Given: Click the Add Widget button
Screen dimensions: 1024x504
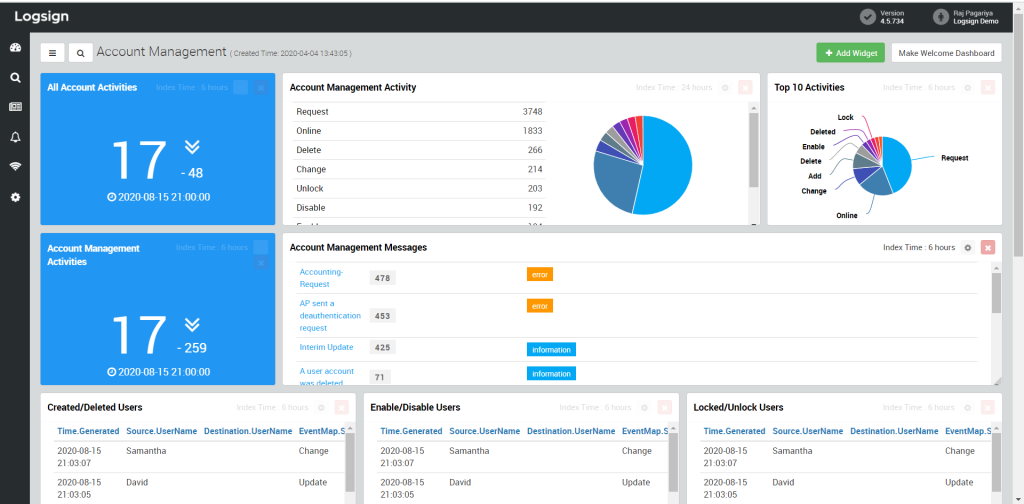Looking at the screenshot, I should click(850, 53).
